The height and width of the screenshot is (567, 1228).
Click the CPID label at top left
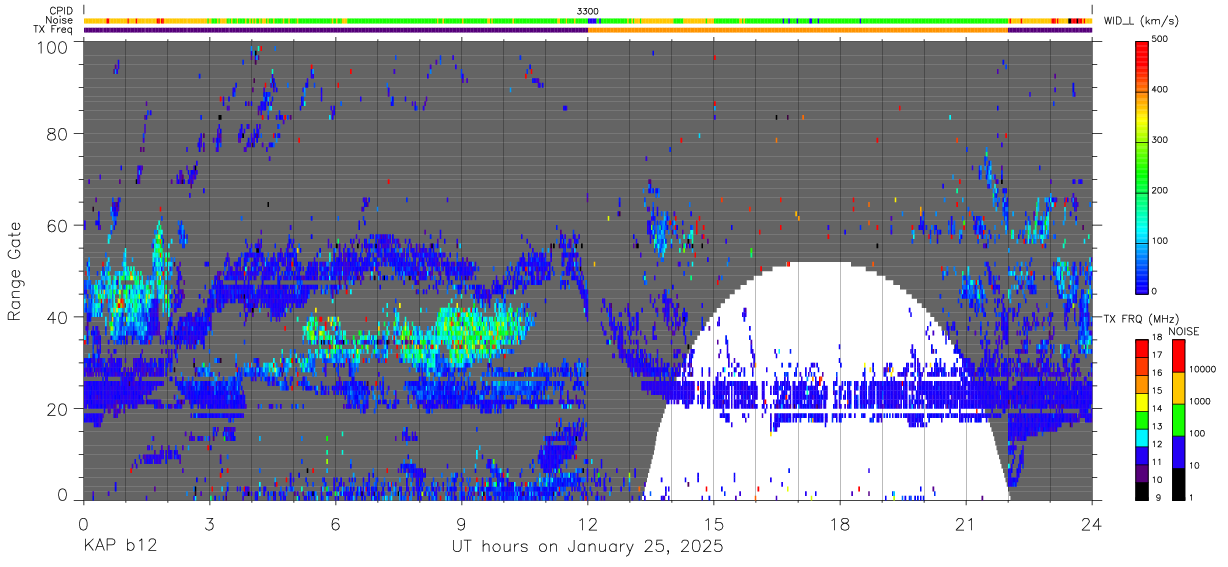coord(61,11)
